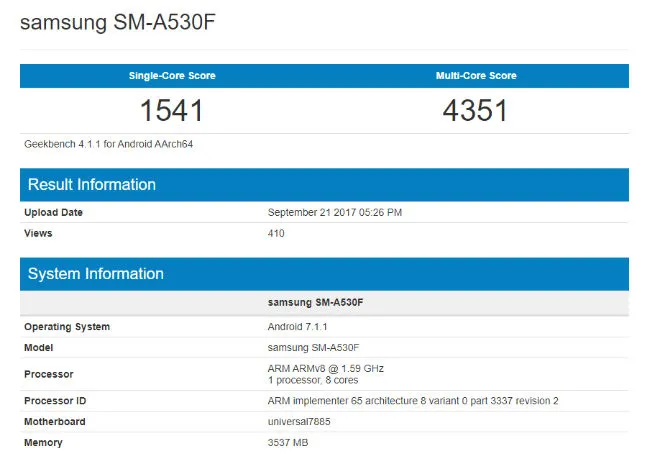Click the 'Multi-Core Score' header
Viewport: 660px width, 464px height.
pos(476,76)
